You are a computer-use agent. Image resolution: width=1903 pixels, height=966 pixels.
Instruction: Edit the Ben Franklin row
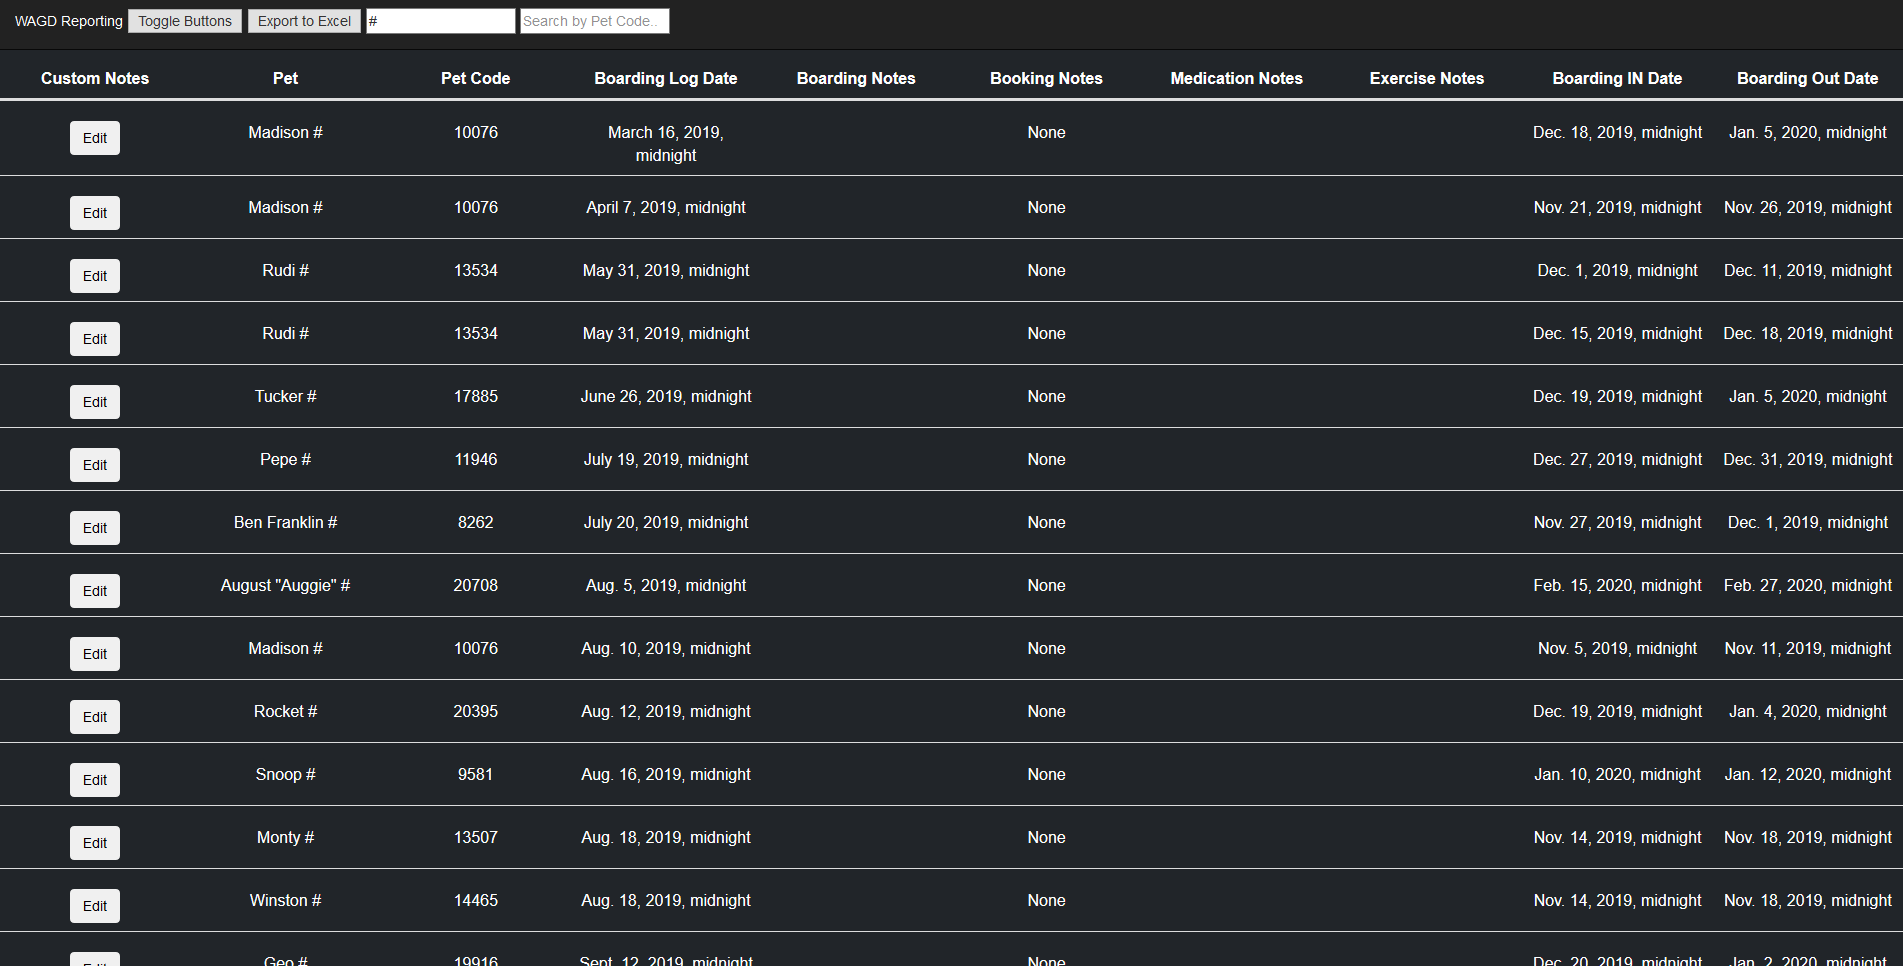(x=95, y=528)
